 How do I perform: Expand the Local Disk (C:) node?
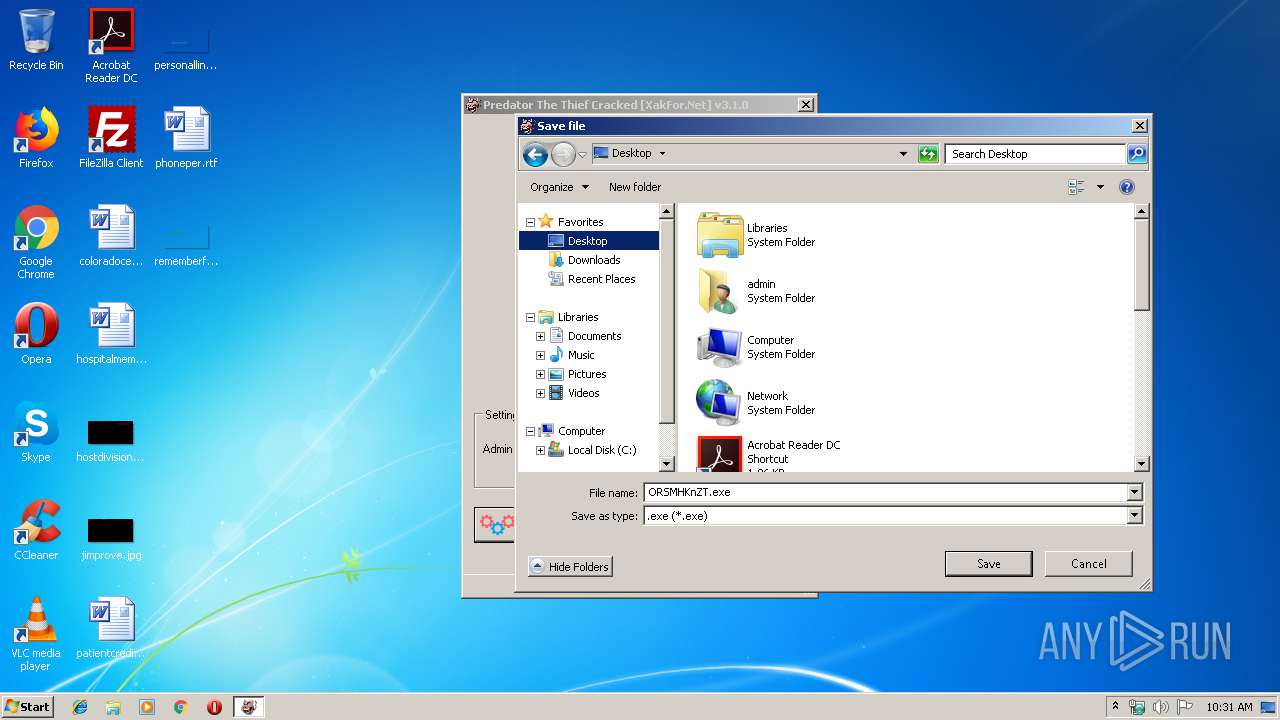point(540,450)
